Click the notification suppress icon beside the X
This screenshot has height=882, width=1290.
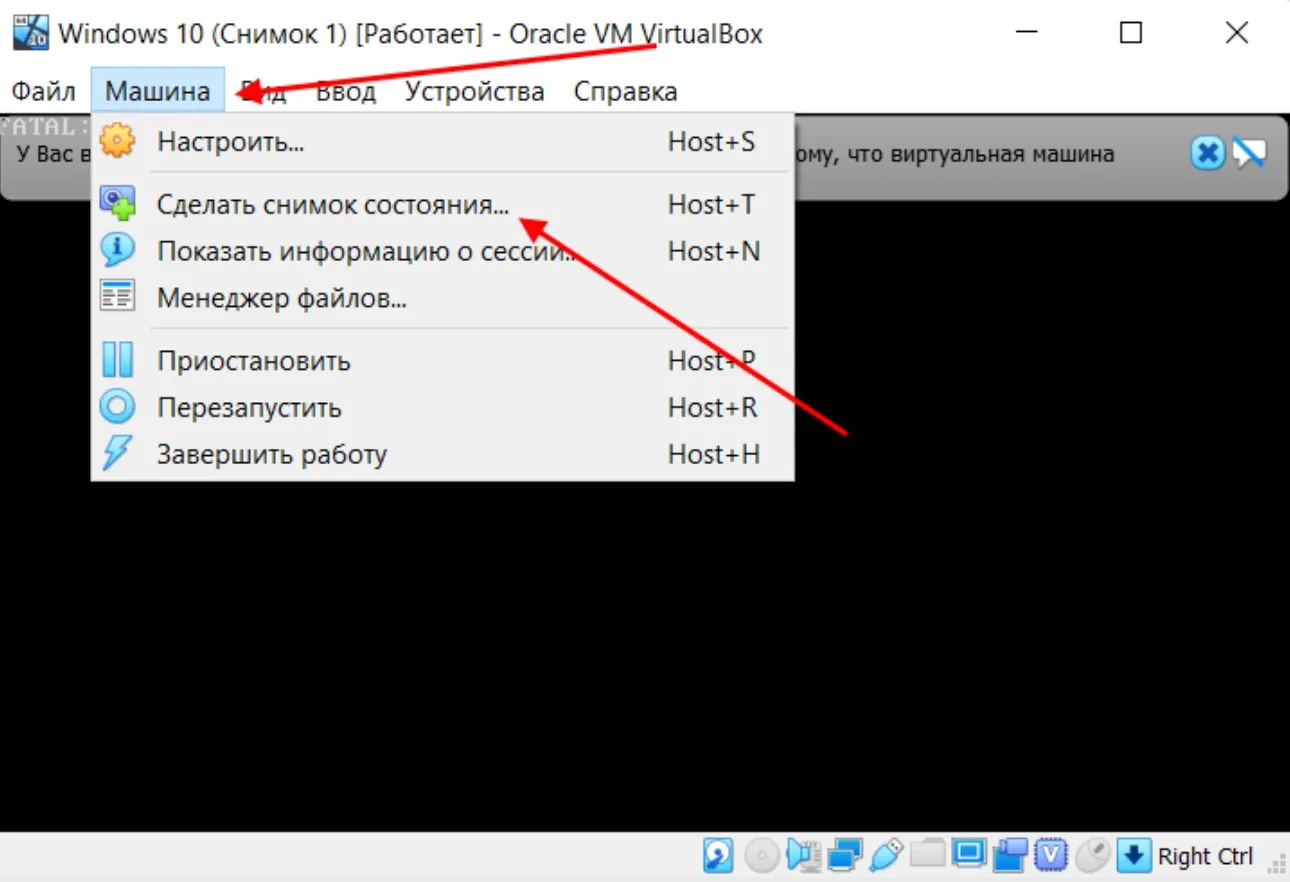1249,153
